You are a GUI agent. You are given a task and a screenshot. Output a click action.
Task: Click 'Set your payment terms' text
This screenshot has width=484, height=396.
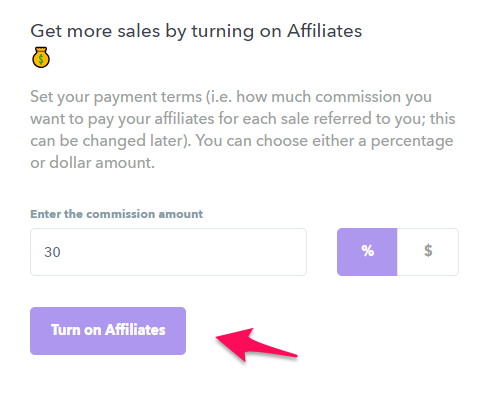point(116,97)
